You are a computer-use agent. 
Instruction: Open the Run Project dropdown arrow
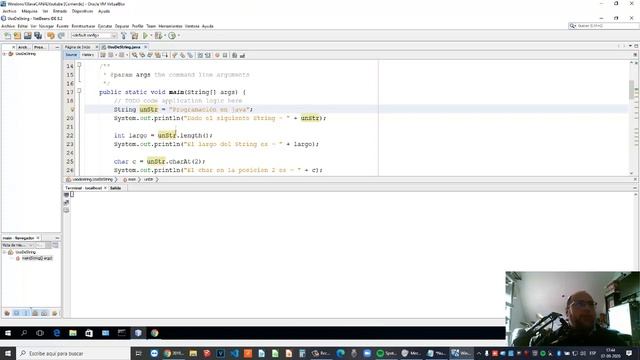pos(151,36)
